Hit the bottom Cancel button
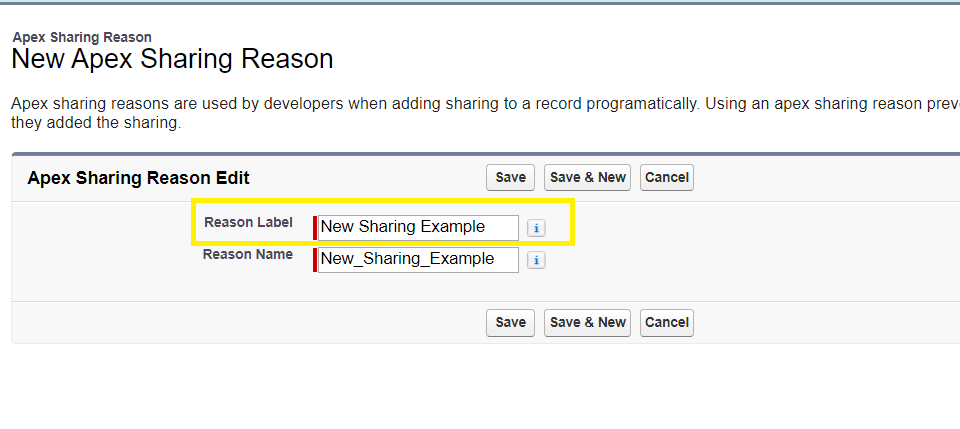This screenshot has height=429, width=960. pos(666,322)
